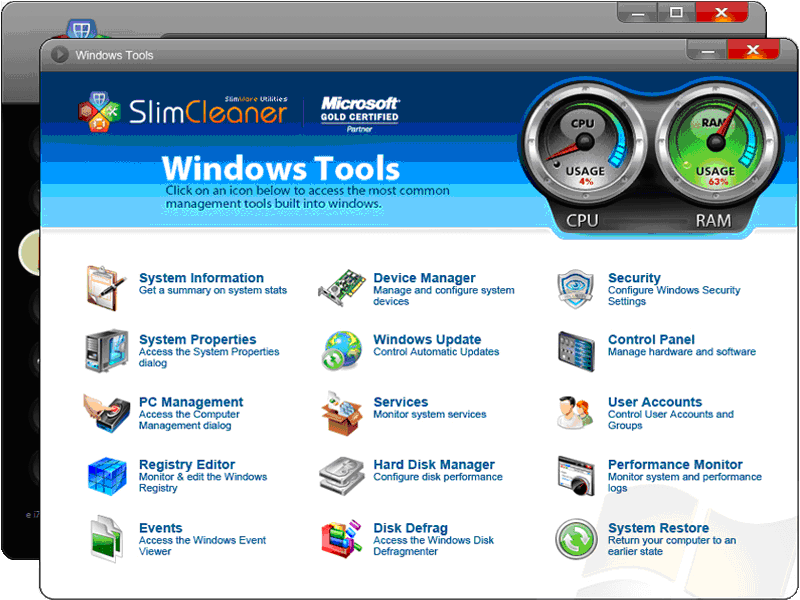Launch the System Restore link

coord(658,528)
